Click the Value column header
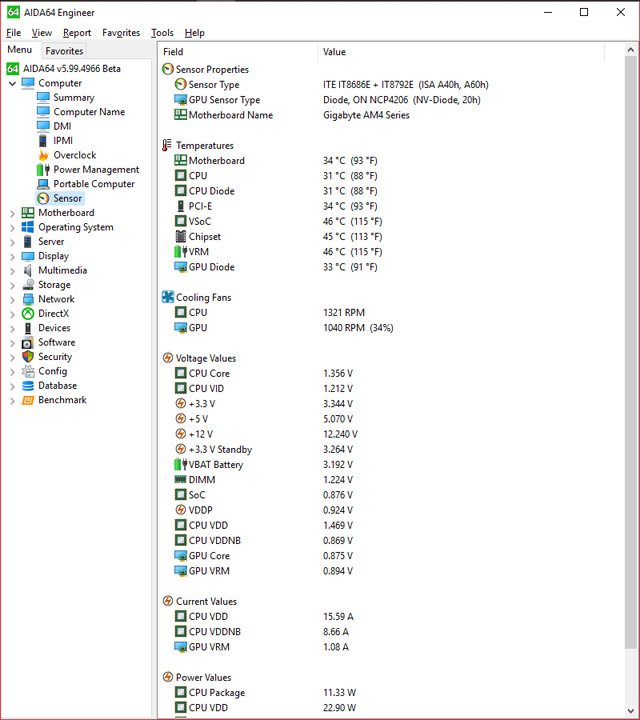 coord(460,52)
